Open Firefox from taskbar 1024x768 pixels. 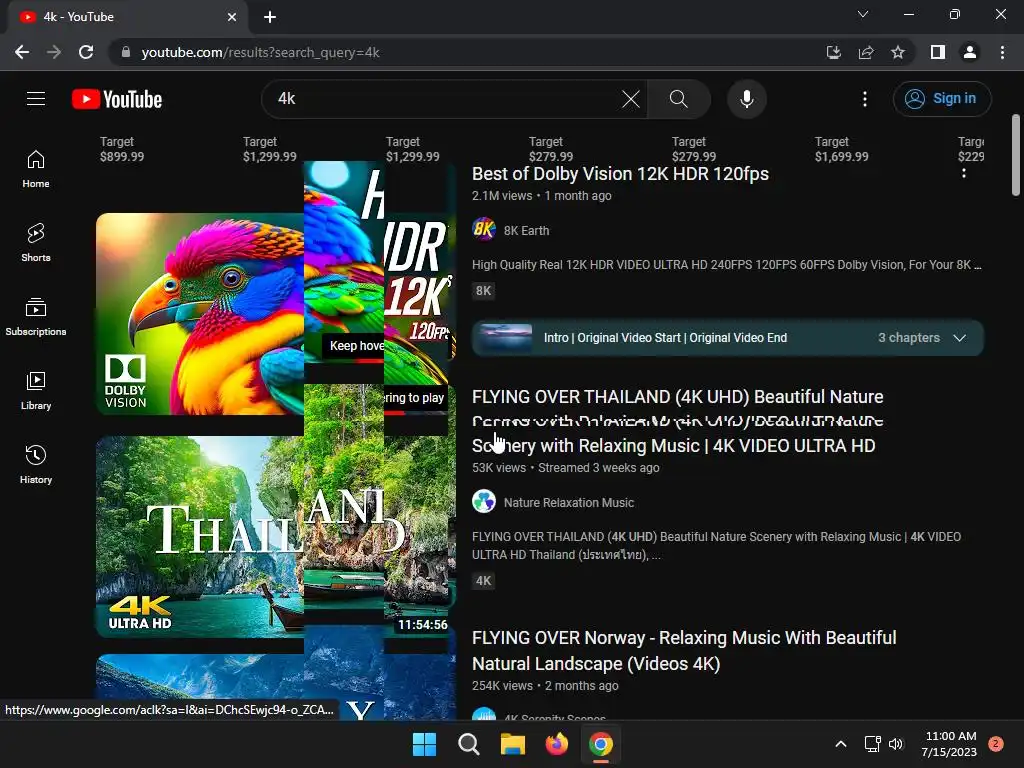(x=556, y=744)
